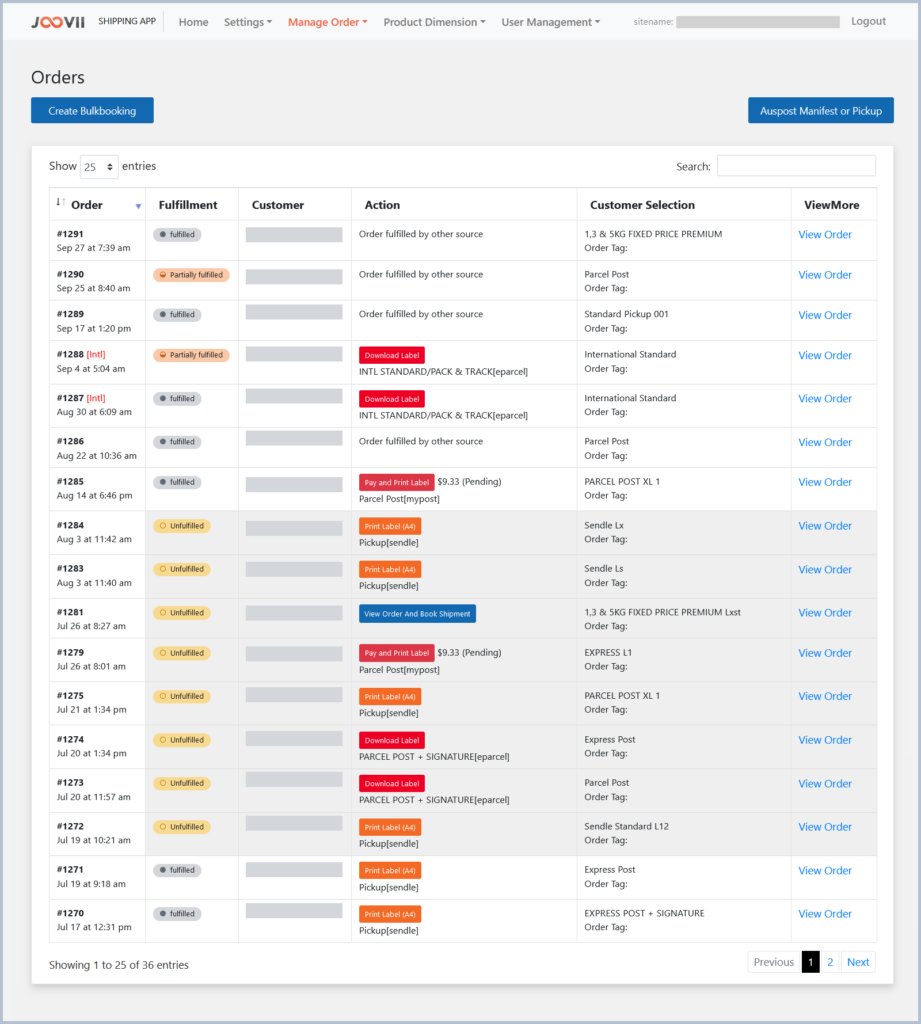Open the Product Dimension dropdown
The height and width of the screenshot is (1024, 921).
pos(434,22)
